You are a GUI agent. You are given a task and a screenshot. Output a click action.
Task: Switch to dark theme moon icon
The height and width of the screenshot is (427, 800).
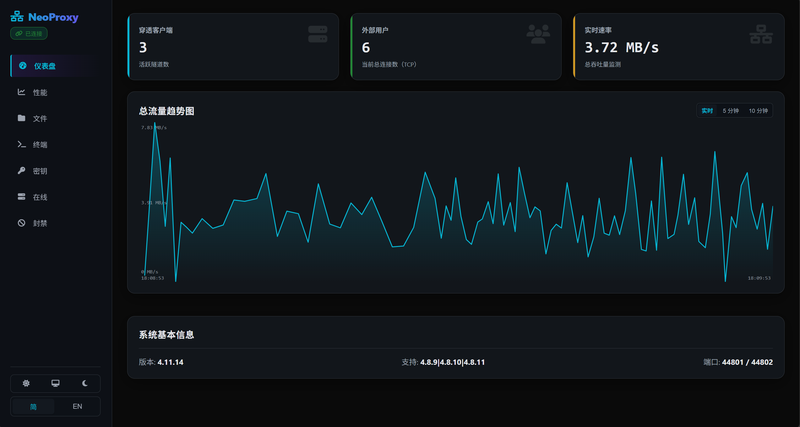(x=85, y=383)
